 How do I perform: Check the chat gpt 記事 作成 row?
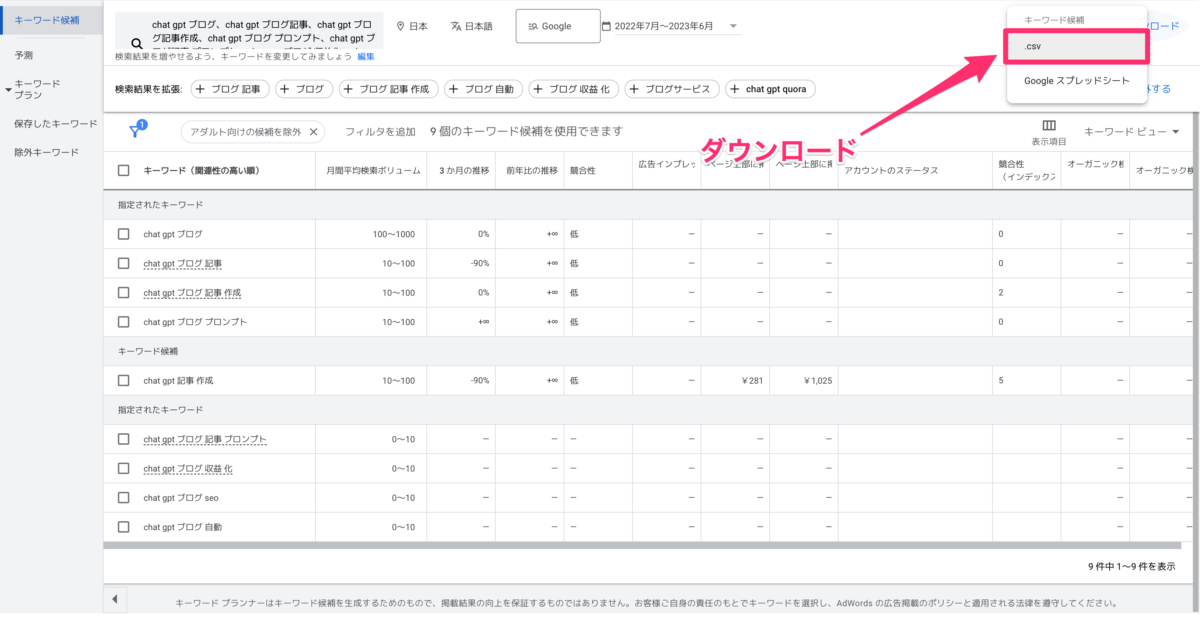click(x=124, y=380)
